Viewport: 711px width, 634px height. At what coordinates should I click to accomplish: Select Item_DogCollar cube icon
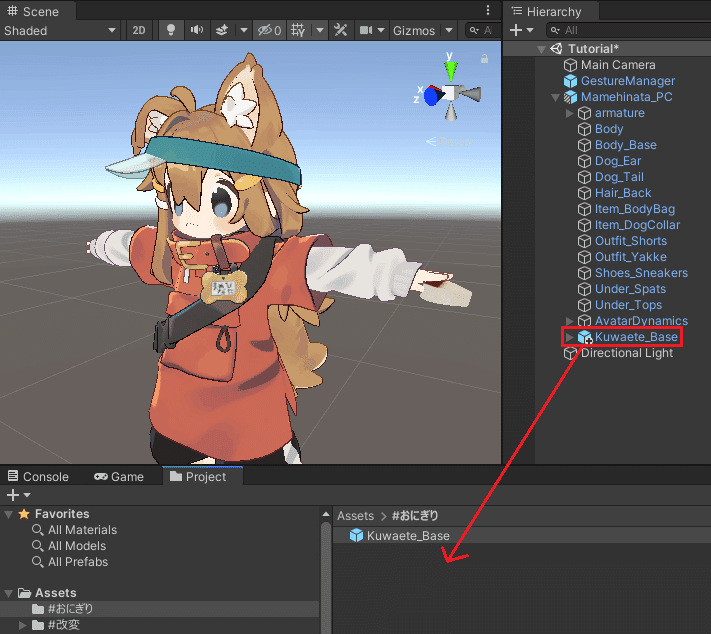584,225
